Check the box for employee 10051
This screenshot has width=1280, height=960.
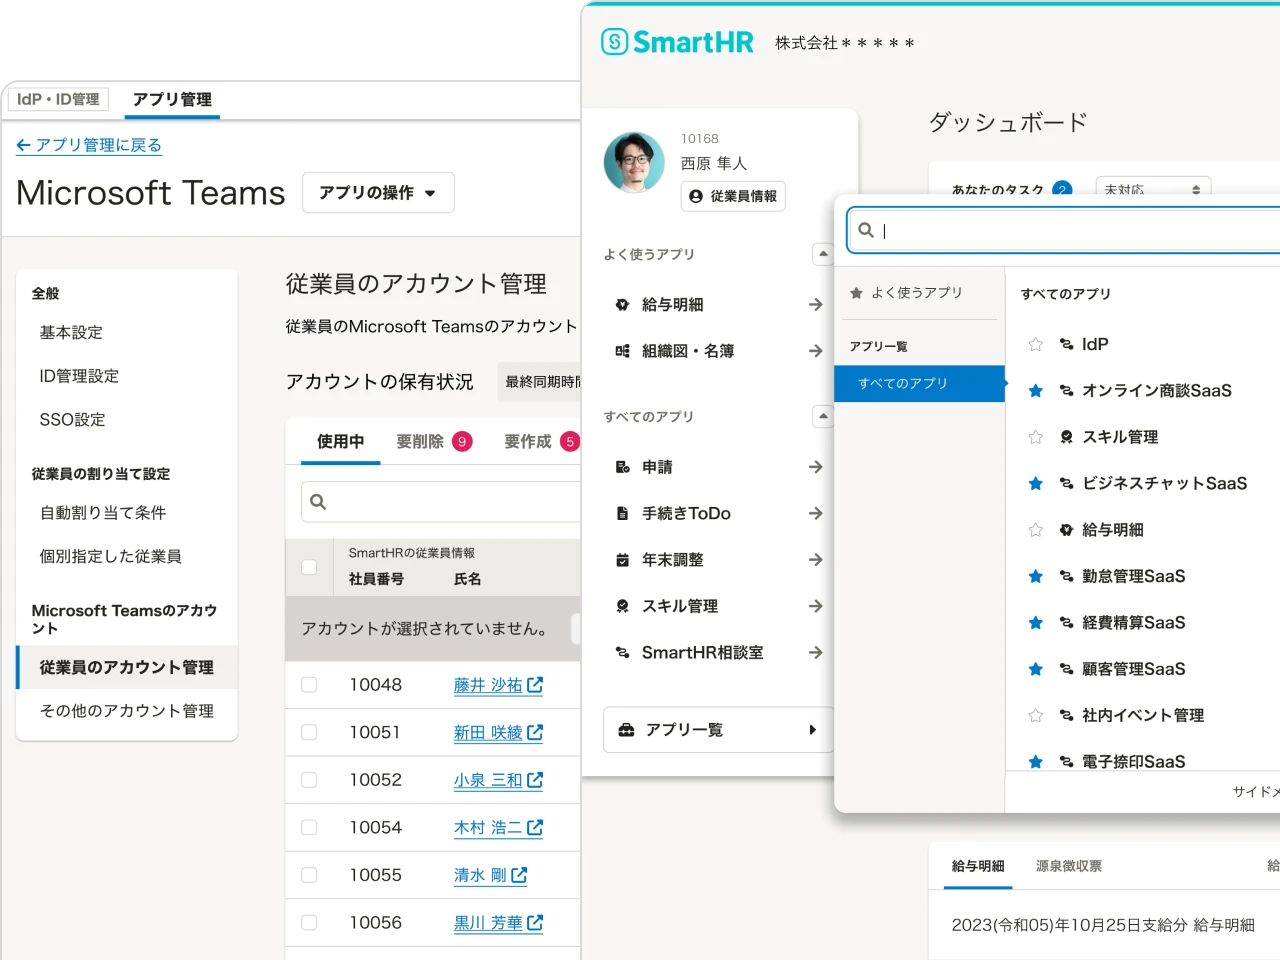tap(309, 732)
